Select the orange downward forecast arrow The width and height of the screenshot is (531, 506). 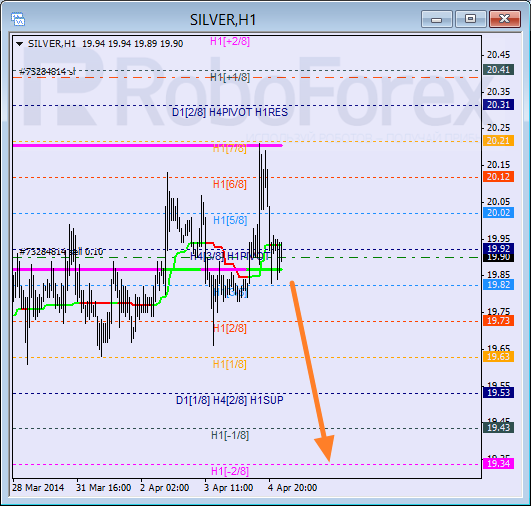pyautogui.click(x=312, y=371)
